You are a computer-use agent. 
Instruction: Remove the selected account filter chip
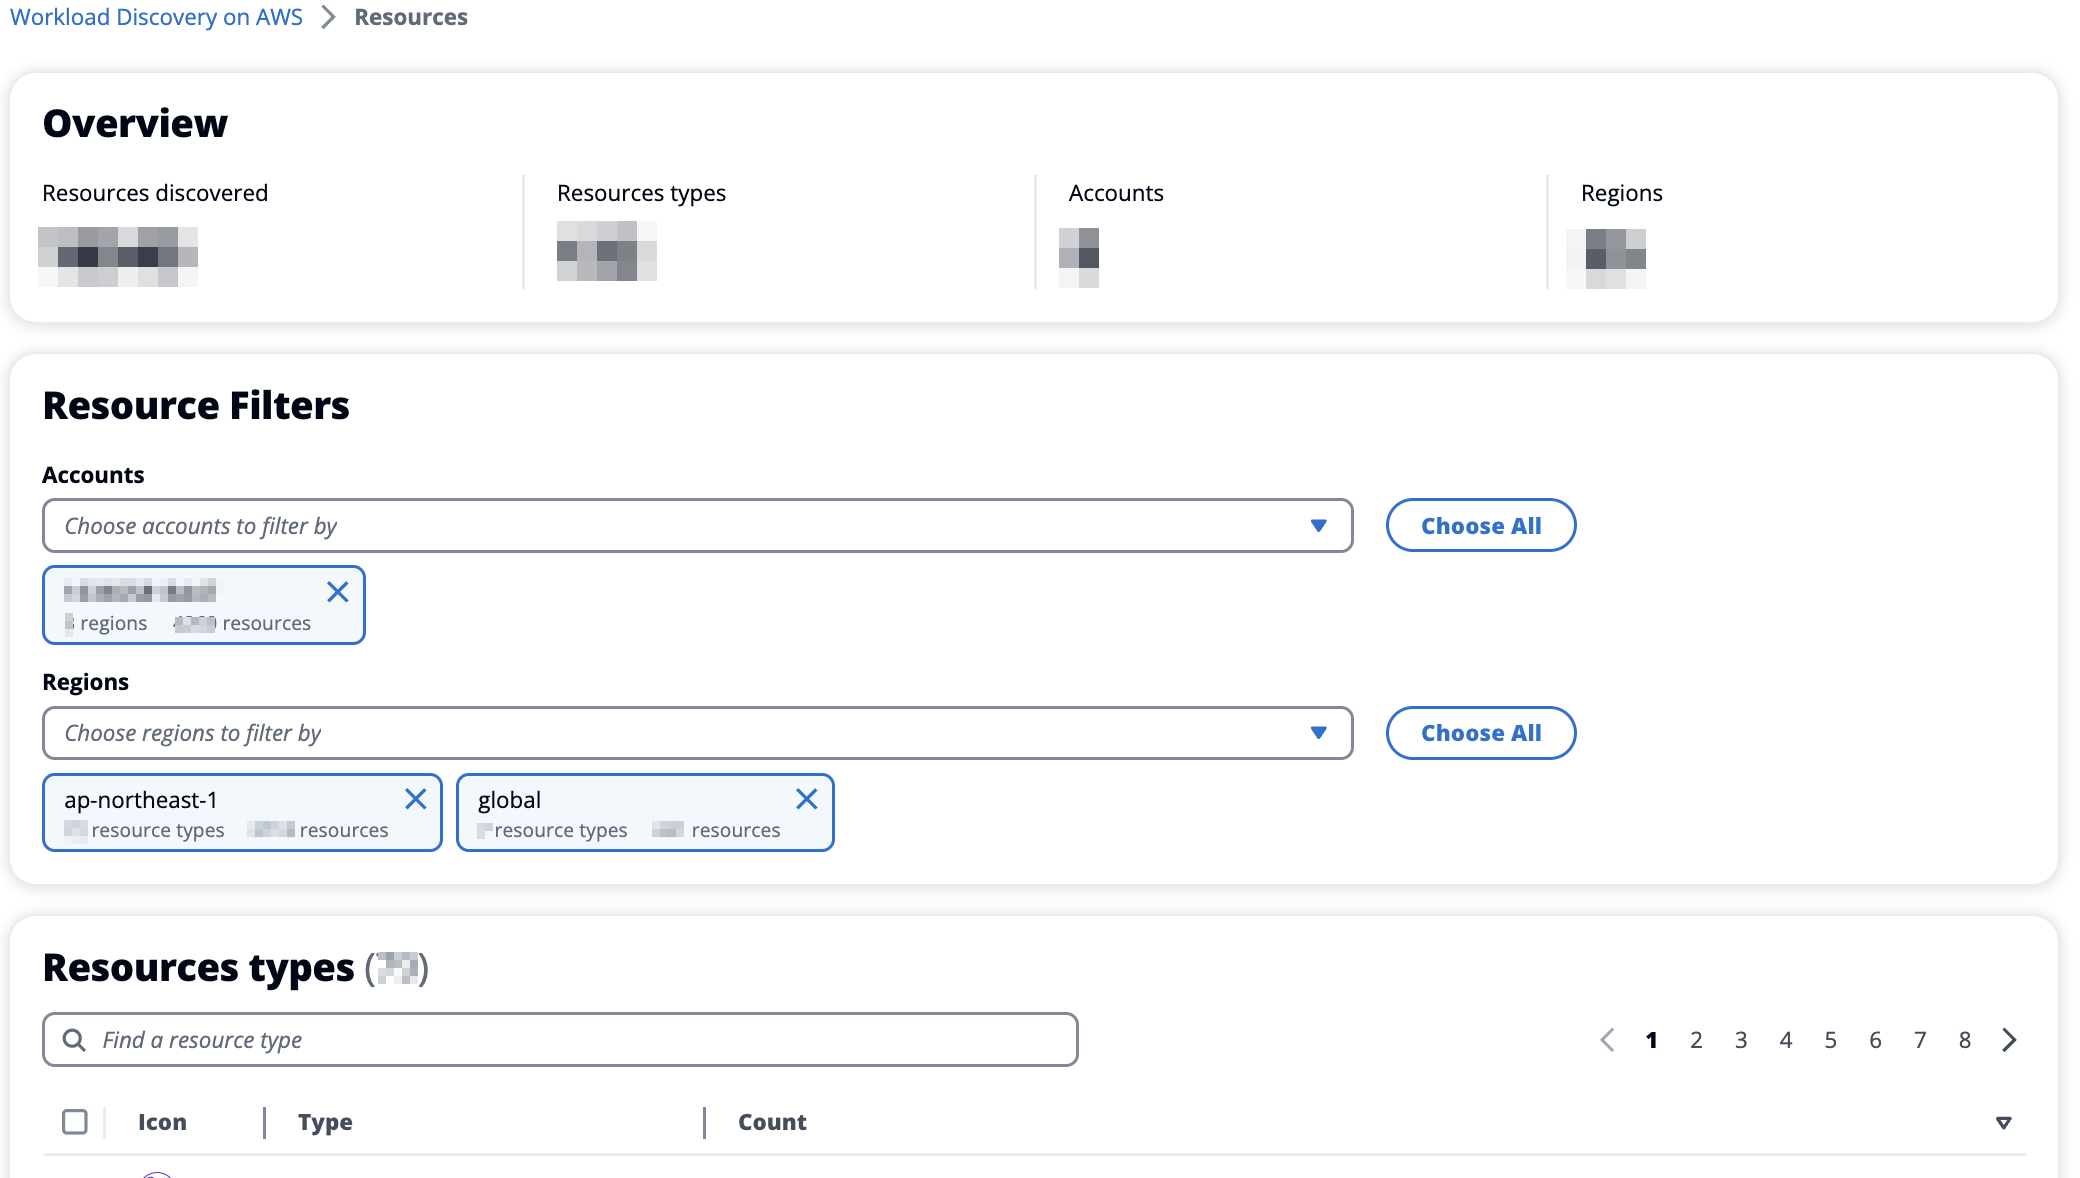coord(338,592)
